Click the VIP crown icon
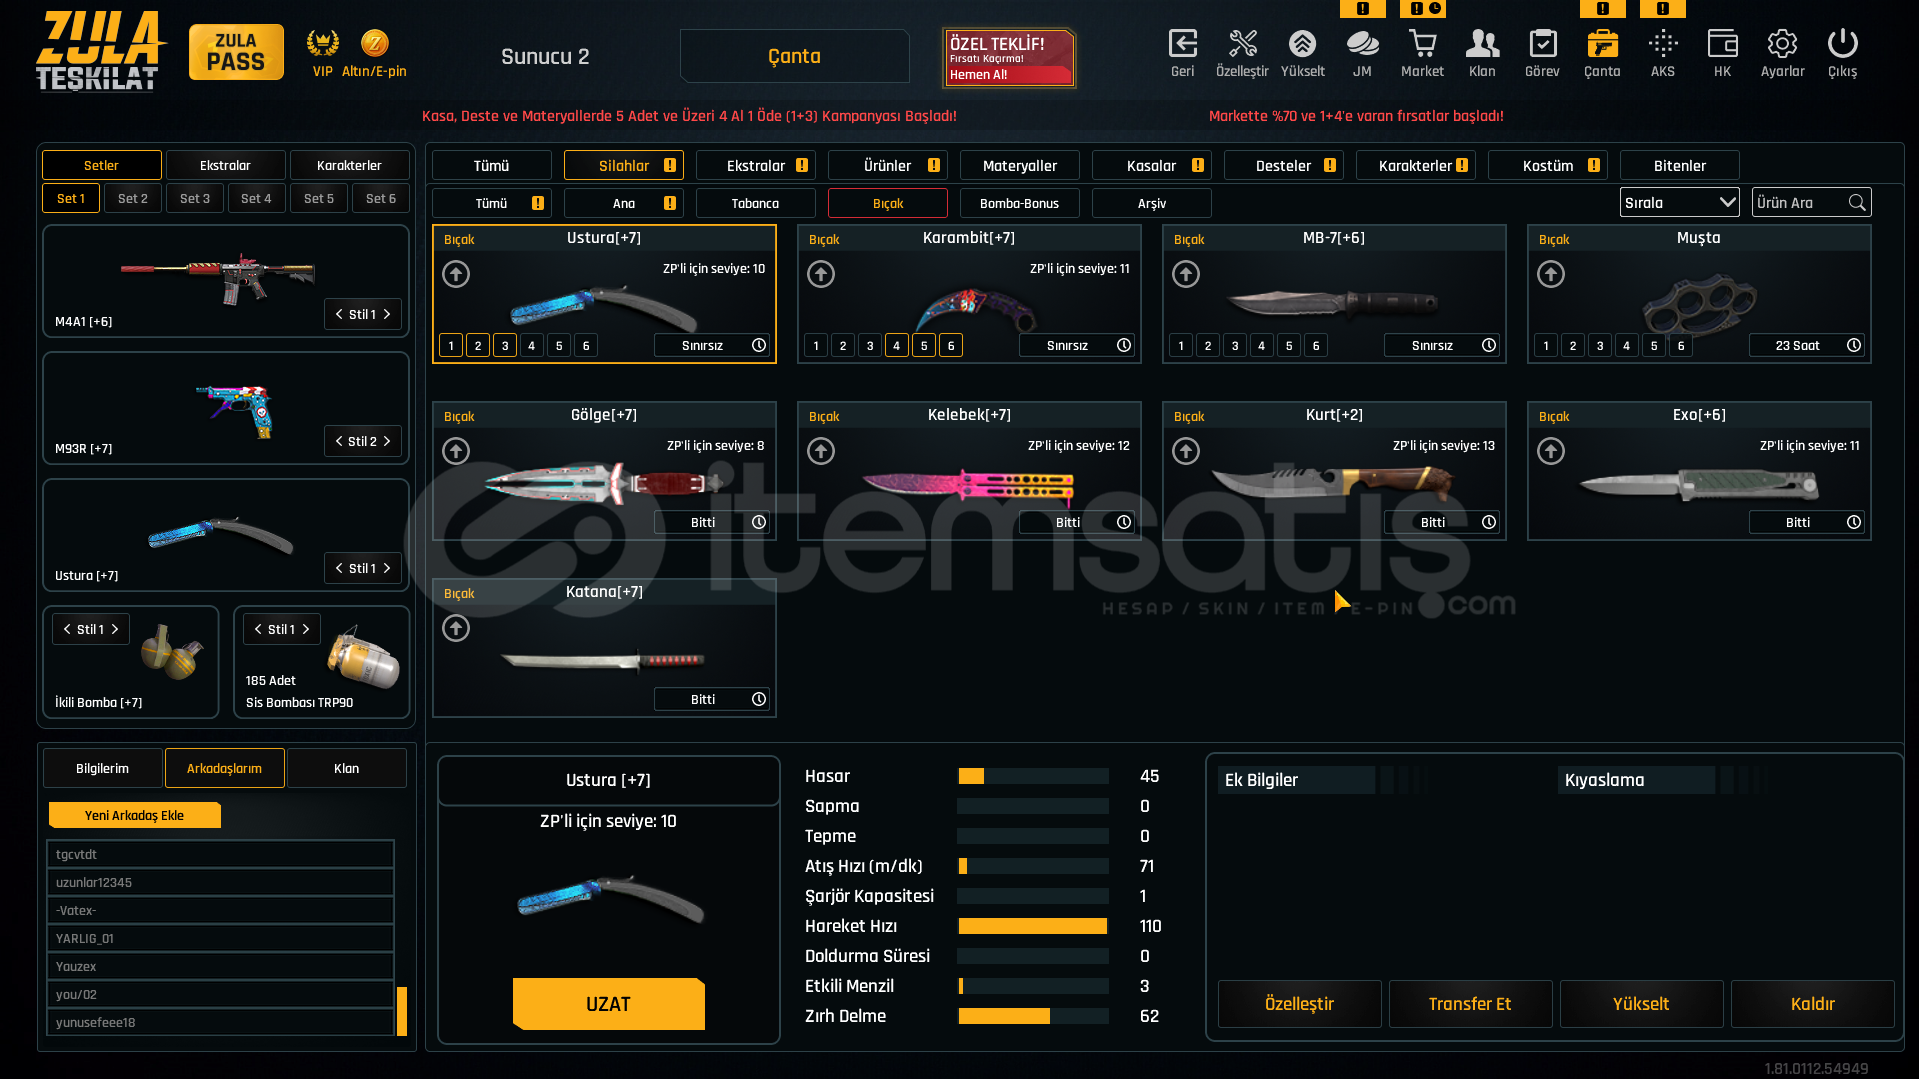 coord(322,43)
